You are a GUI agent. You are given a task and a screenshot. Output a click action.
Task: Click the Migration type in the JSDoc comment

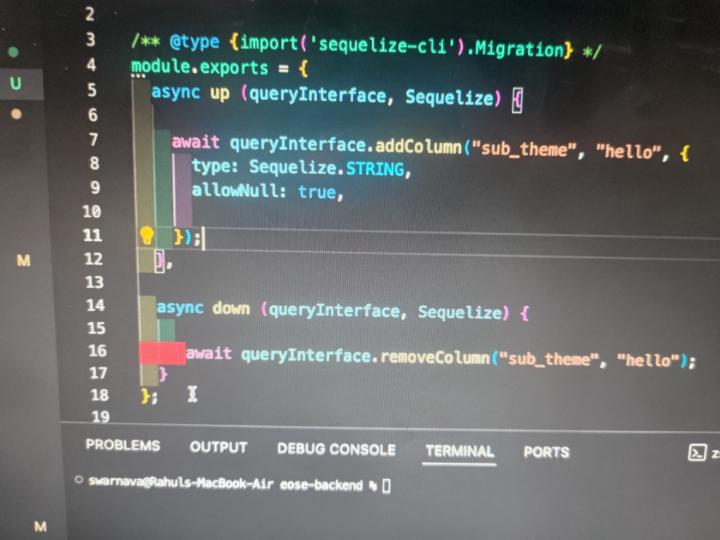pyautogui.click(x=518, y=48)
